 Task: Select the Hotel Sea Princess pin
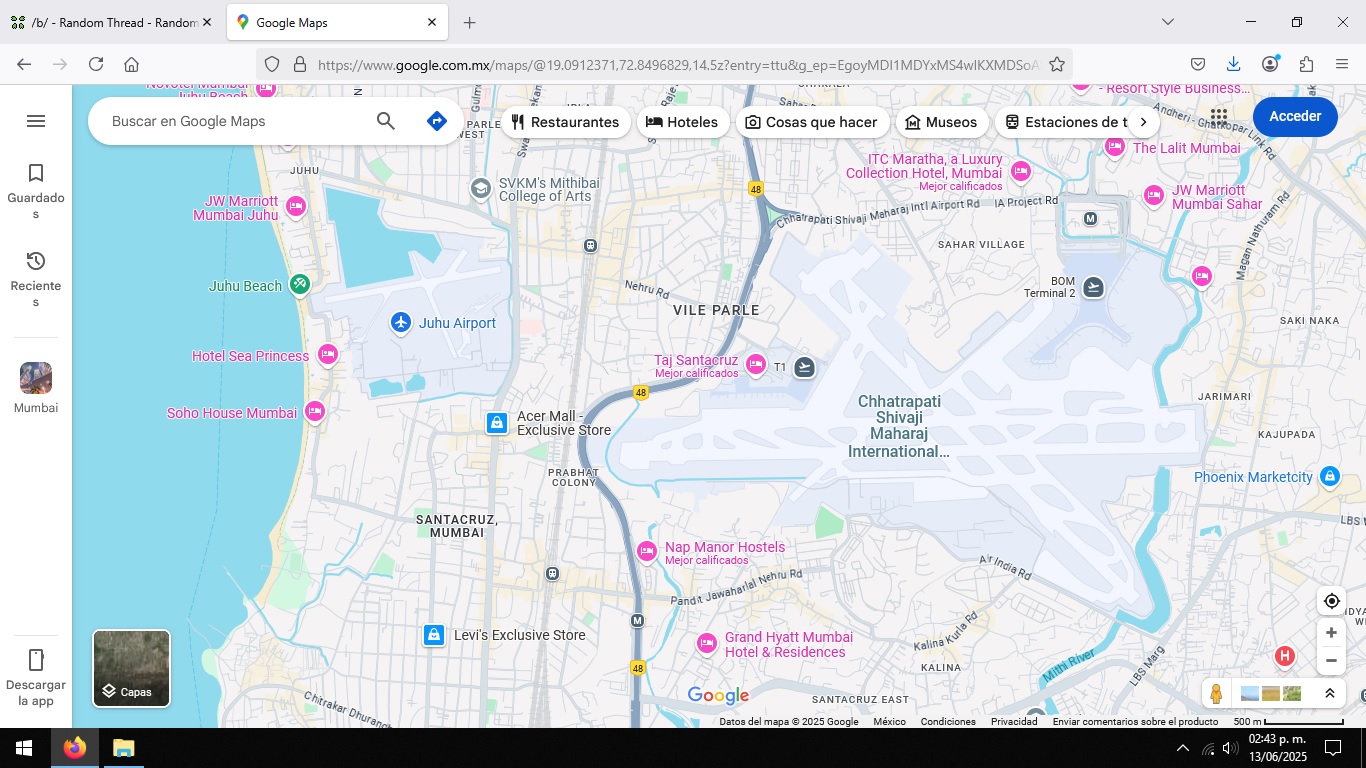pyautogui.click(x=327, y=355)
